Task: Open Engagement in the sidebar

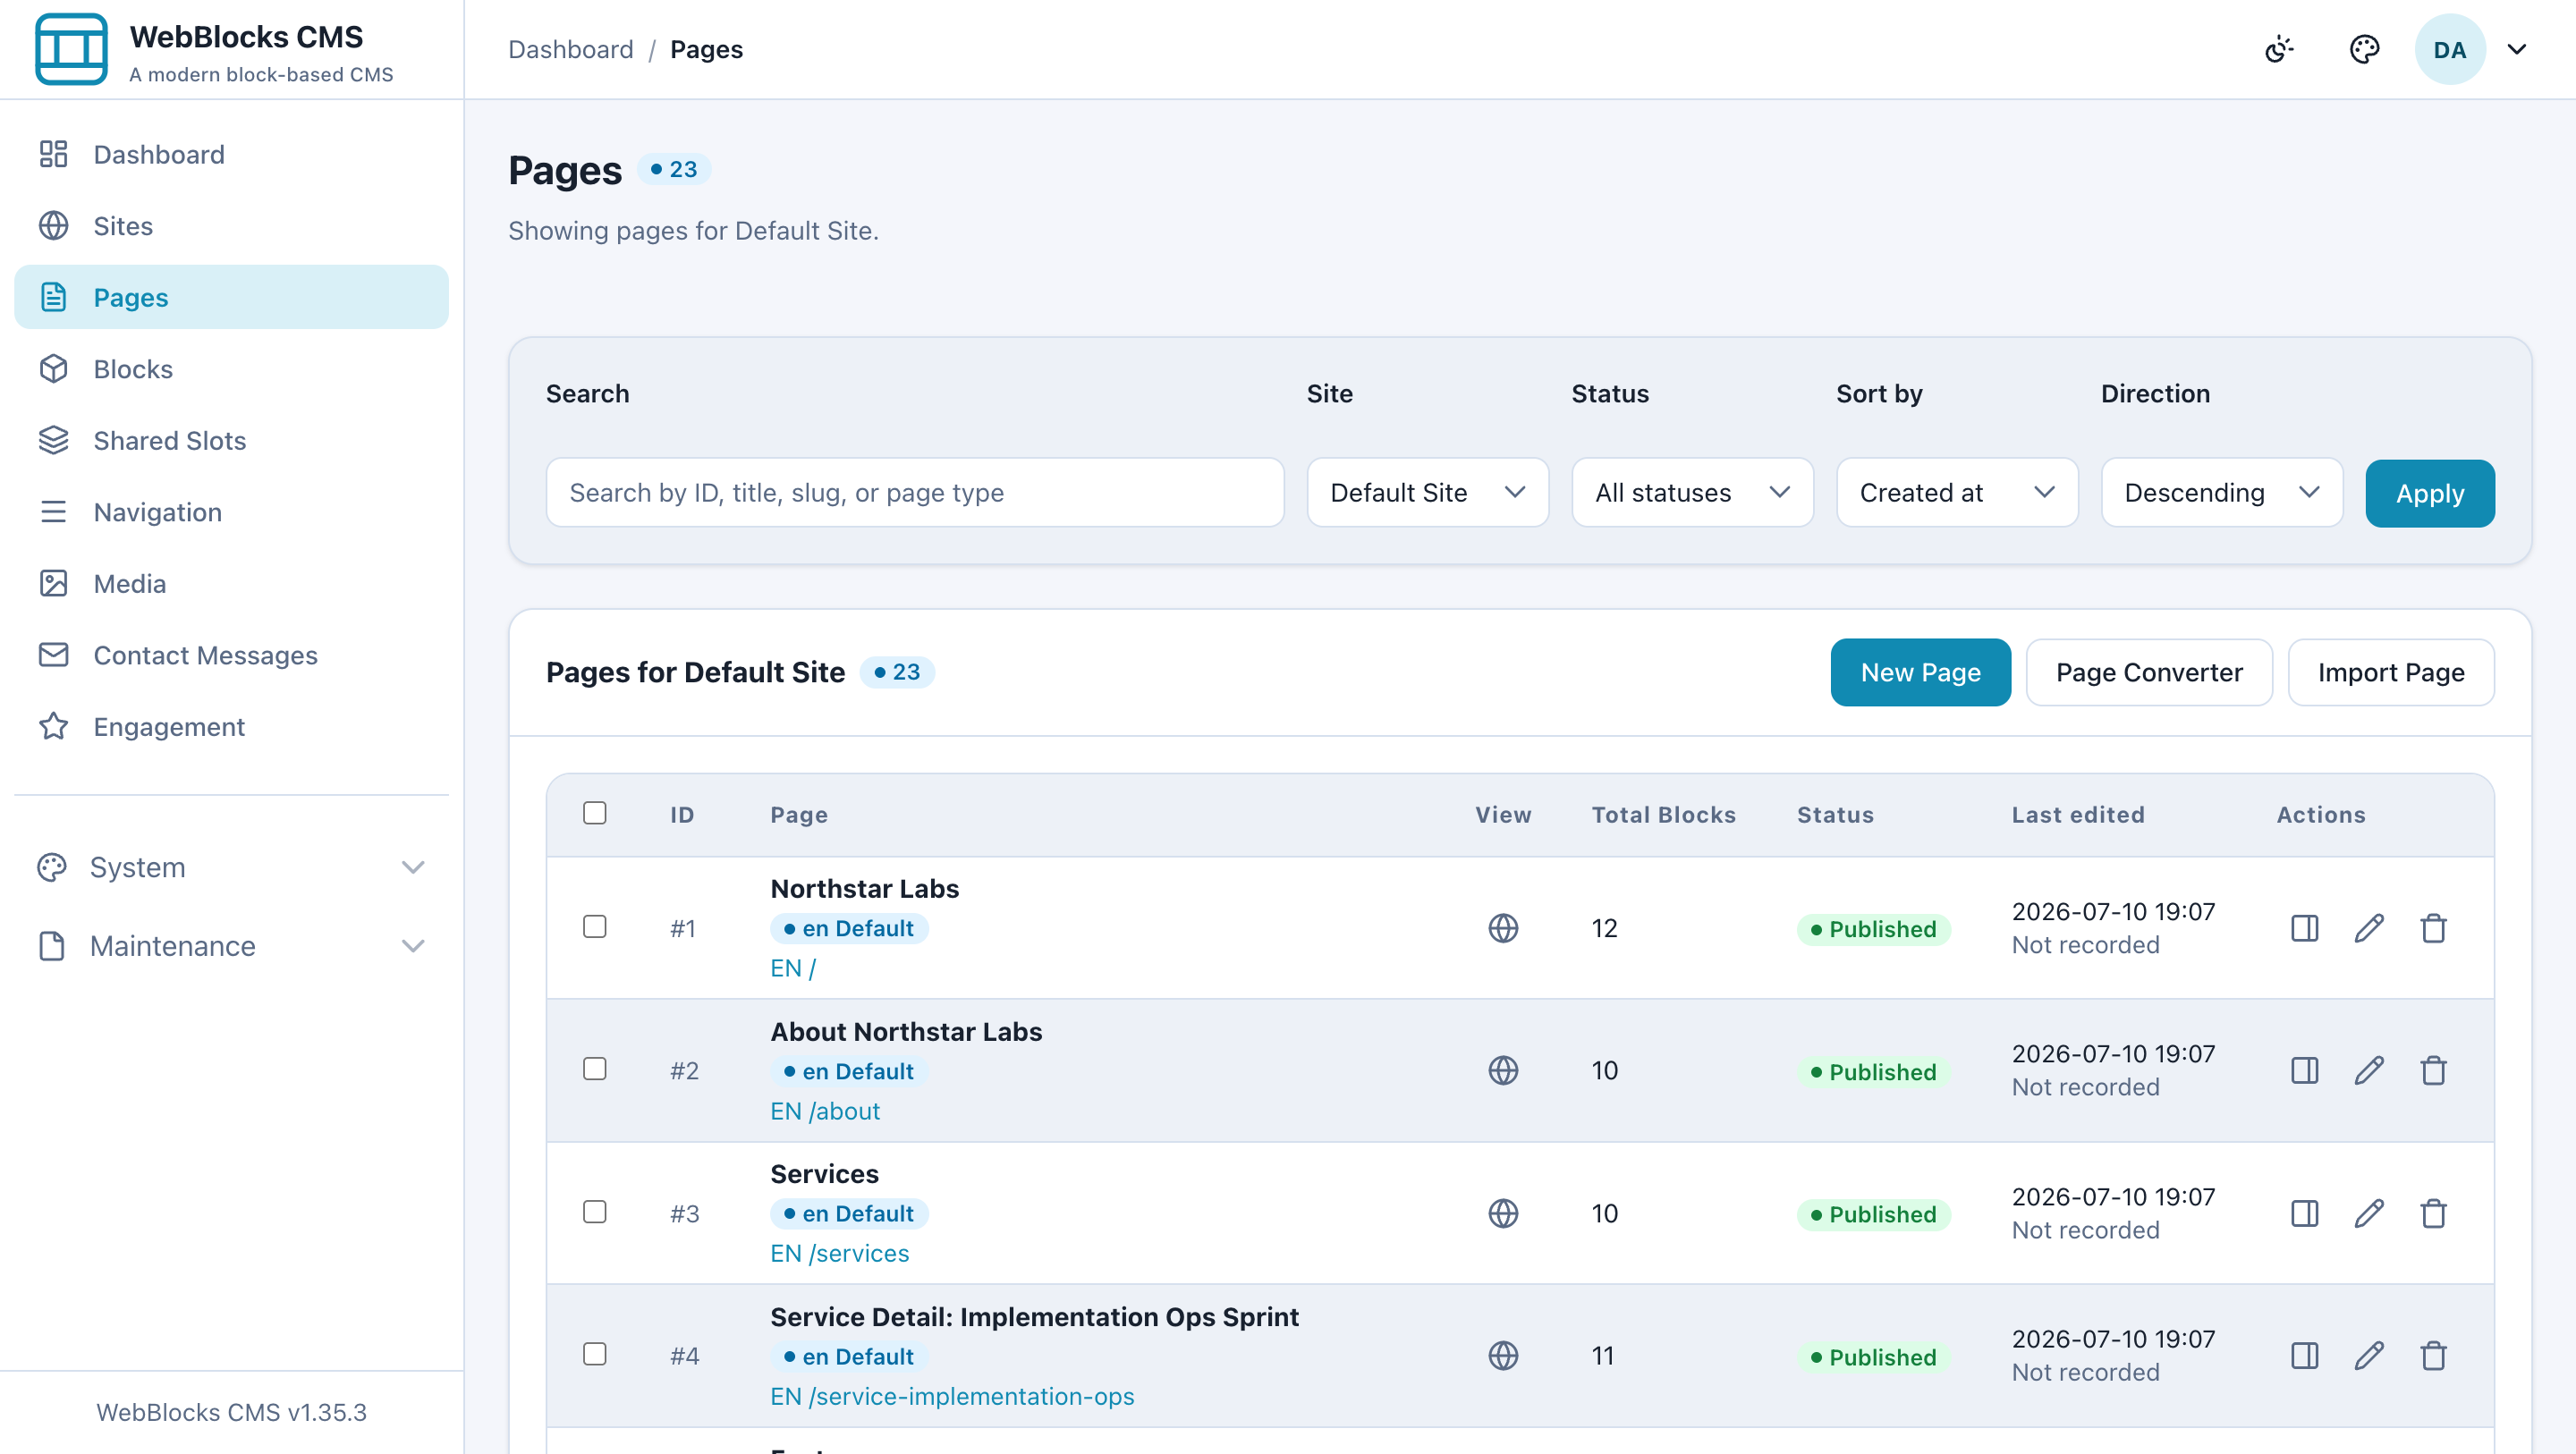Action: [x=231, y=726]
